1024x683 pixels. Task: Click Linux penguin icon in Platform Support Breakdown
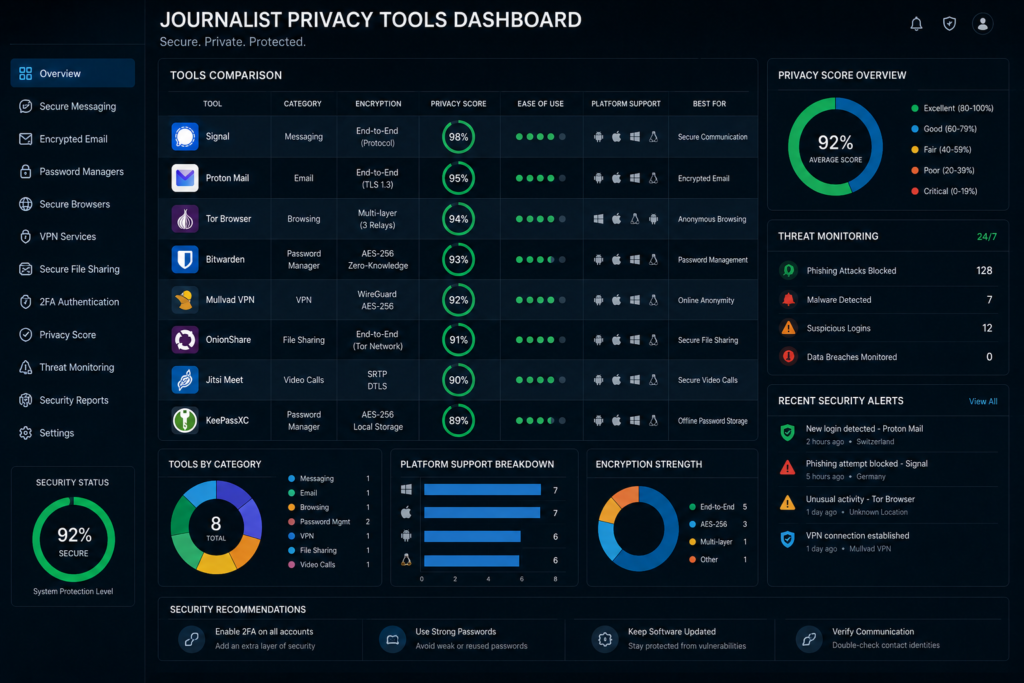tap(406, 560)
